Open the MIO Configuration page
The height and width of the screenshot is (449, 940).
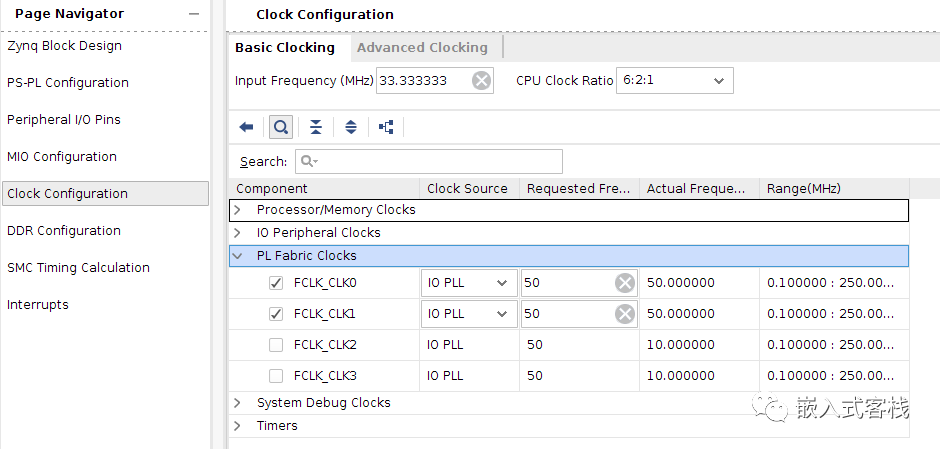(x=62, y=157)
